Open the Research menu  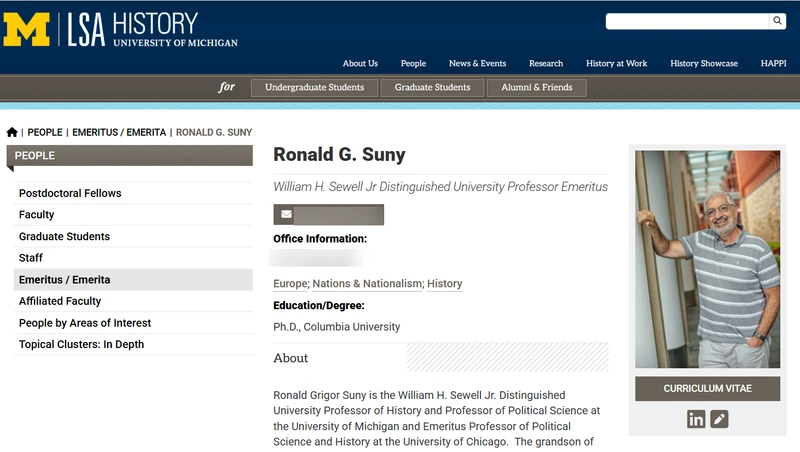pyautogui.click(x=546, y=63)
